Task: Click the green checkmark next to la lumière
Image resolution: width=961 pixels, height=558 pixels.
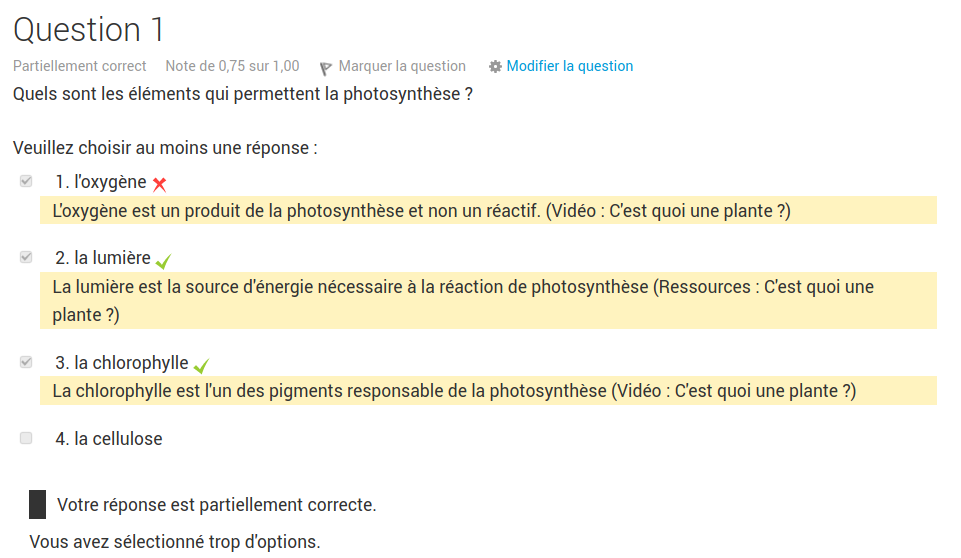Action: pos(163,261)
